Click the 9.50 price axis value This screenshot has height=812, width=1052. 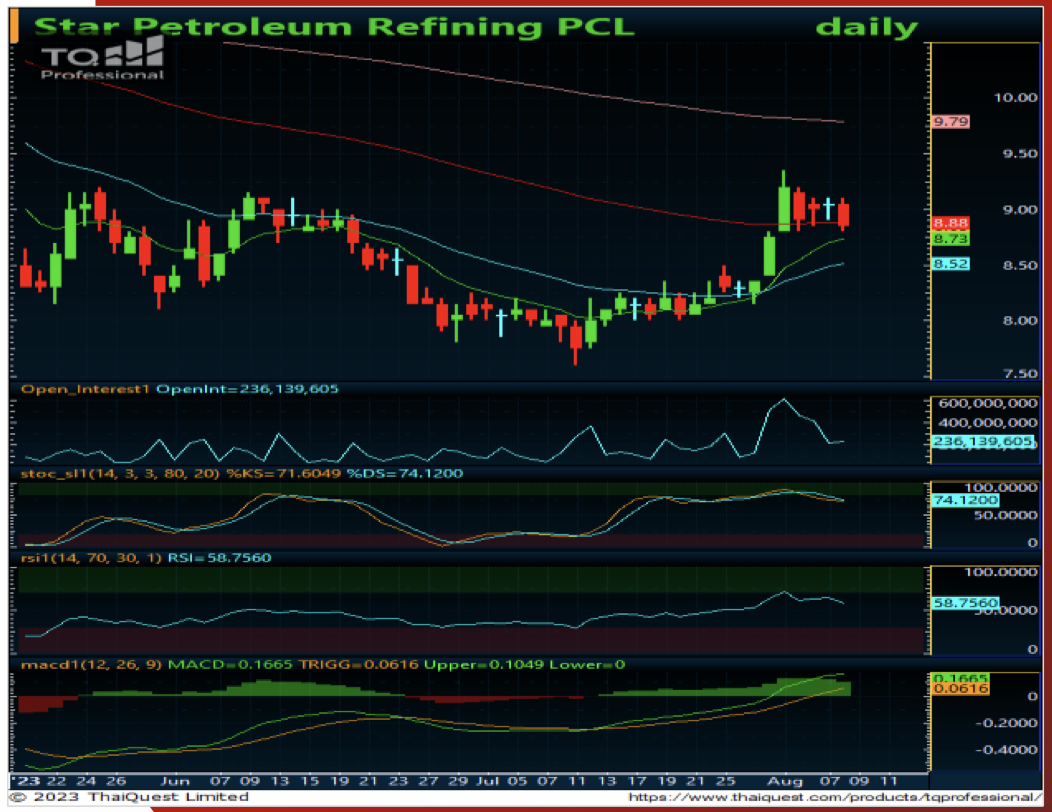[1020, 153]
